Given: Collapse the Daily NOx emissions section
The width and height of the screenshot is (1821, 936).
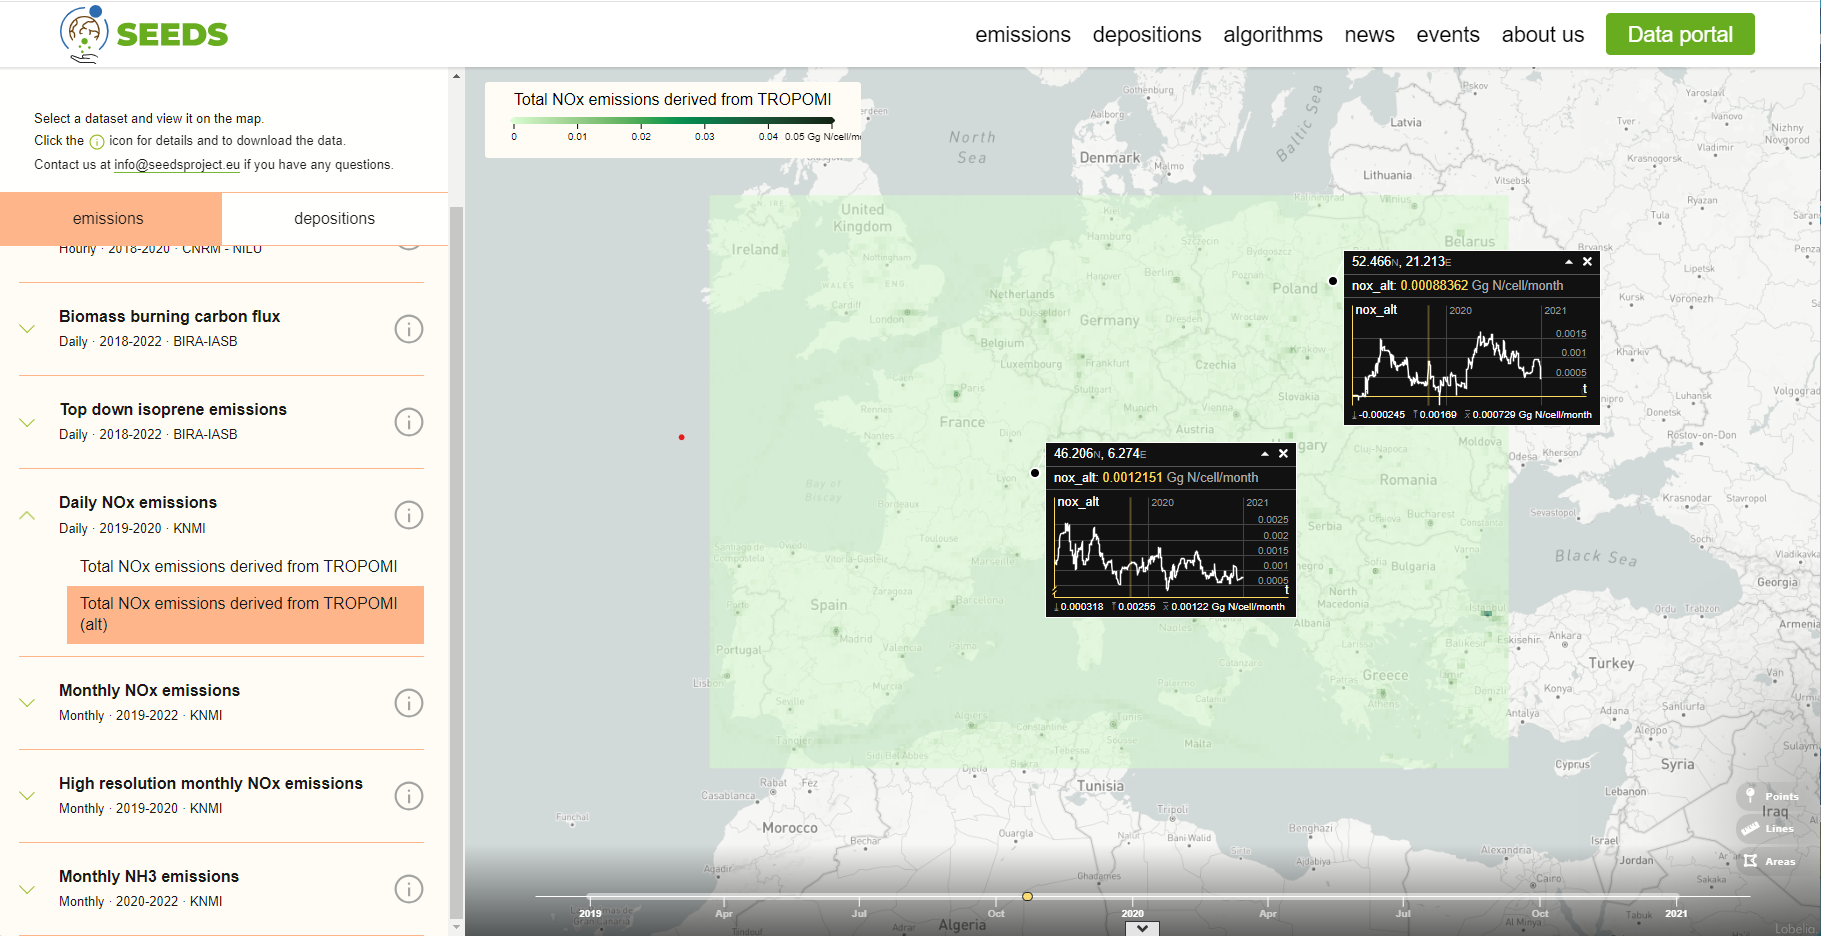Looking at the screenshot, I should click(x=27, y=515).
